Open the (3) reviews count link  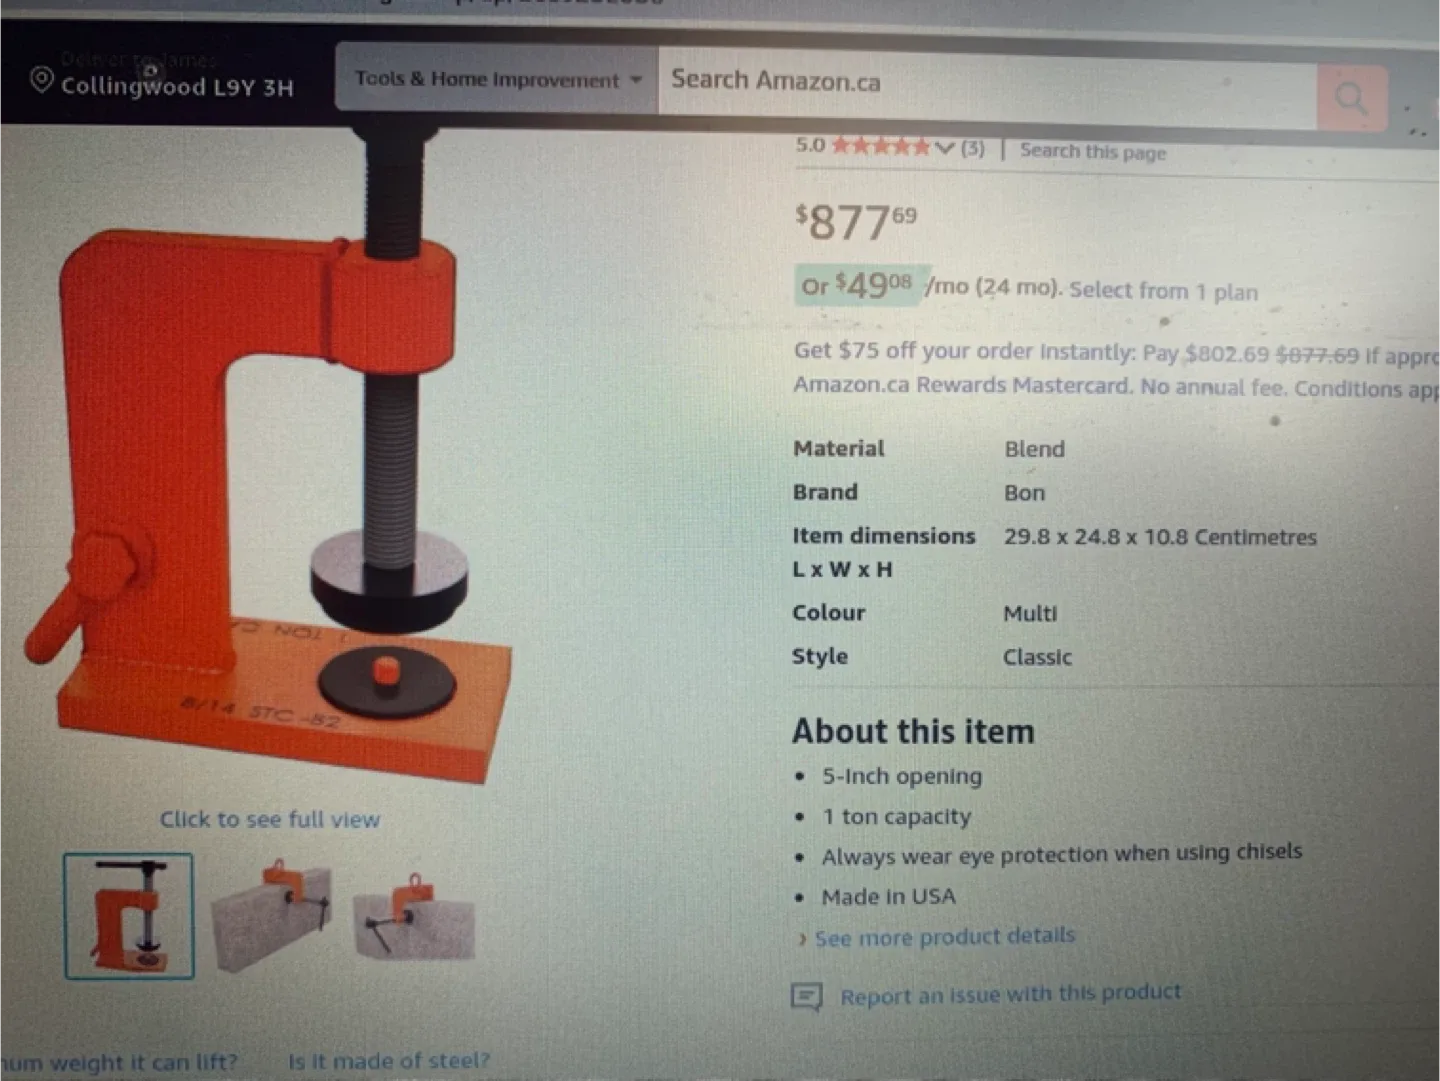coord(972,148)
